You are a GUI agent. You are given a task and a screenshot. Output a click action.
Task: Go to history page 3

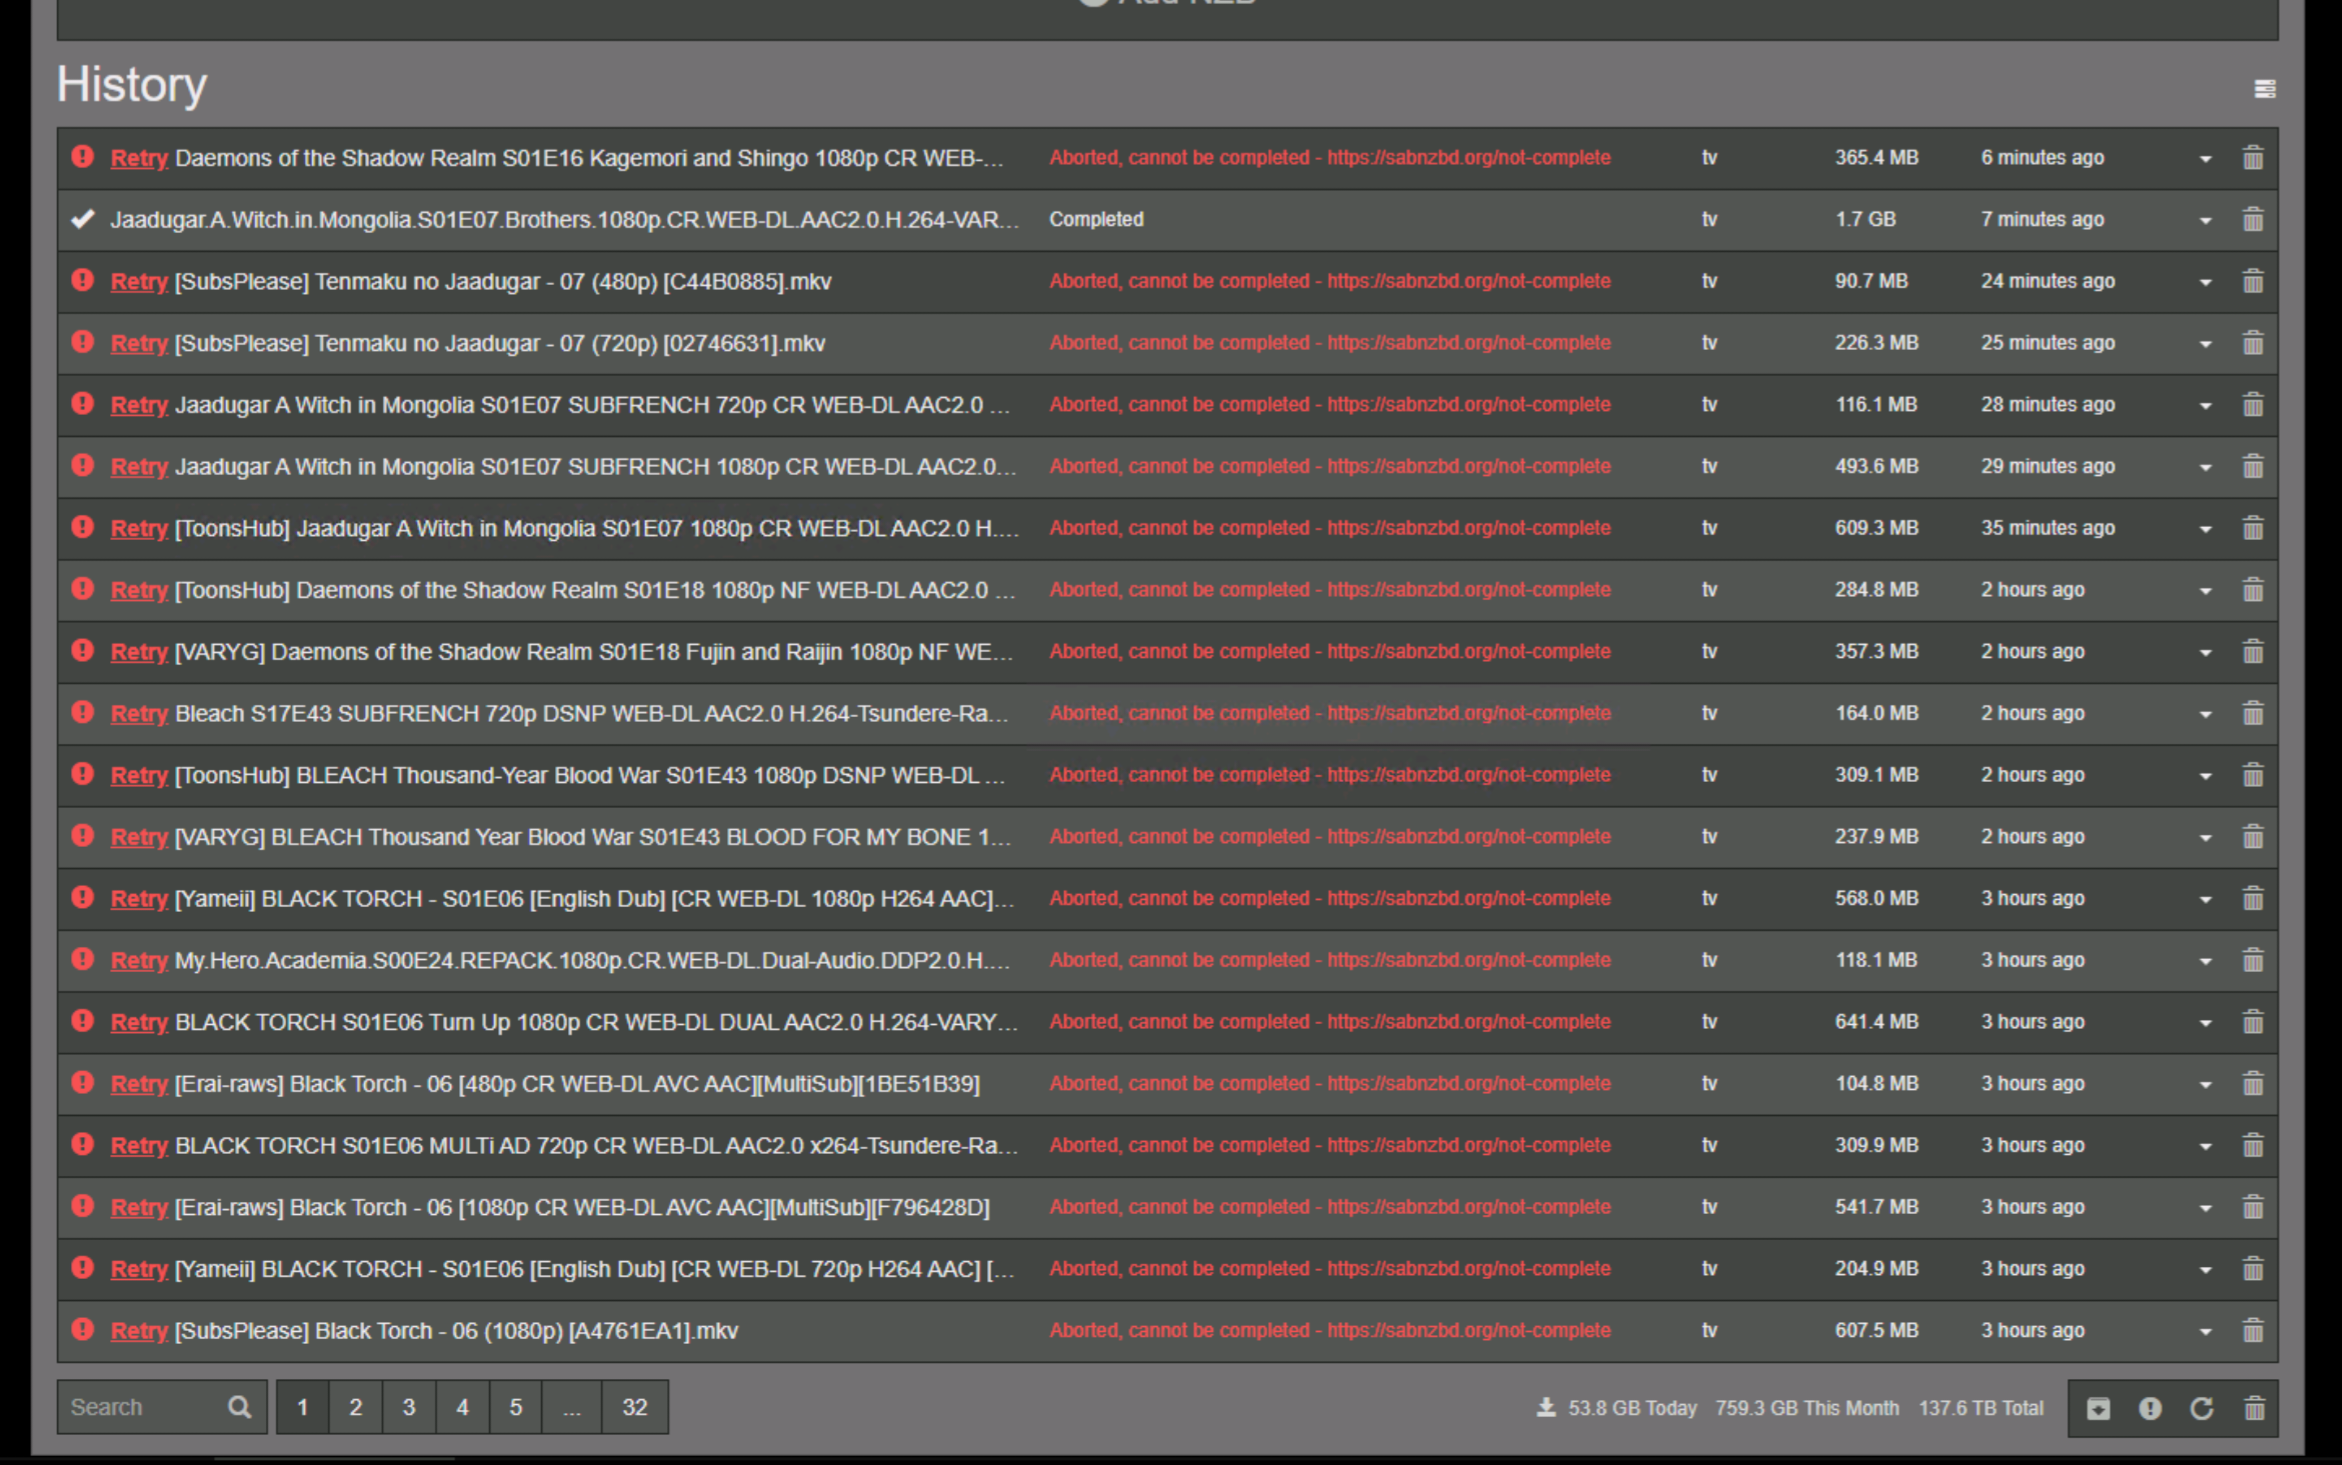pyautogui.click(x=409, y=1408)
